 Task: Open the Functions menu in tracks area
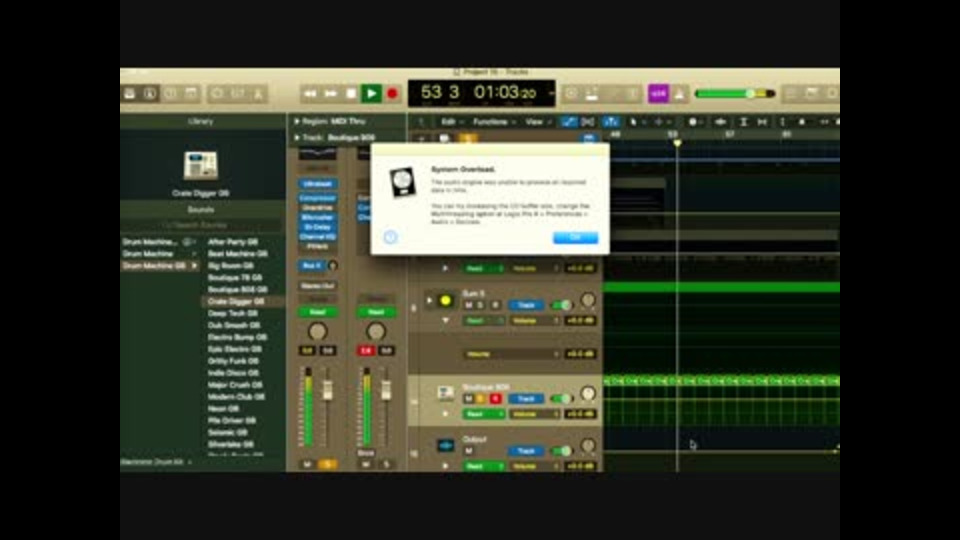click(x=494, y=122)
